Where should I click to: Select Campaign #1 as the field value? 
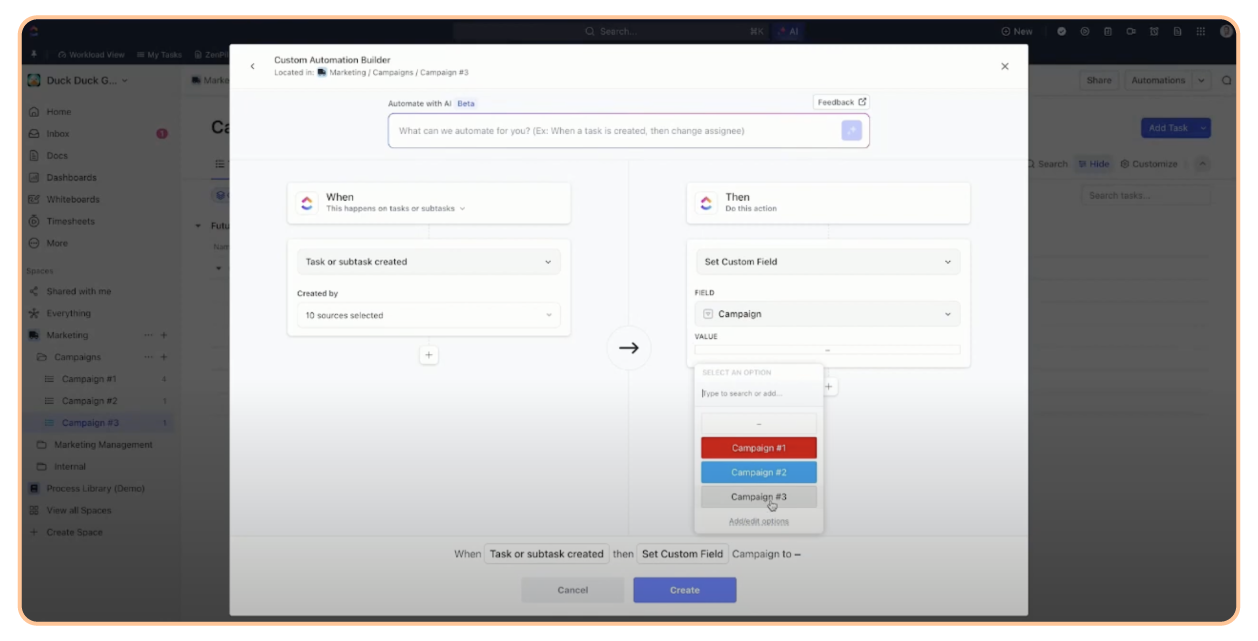click(x=758, y=446)
